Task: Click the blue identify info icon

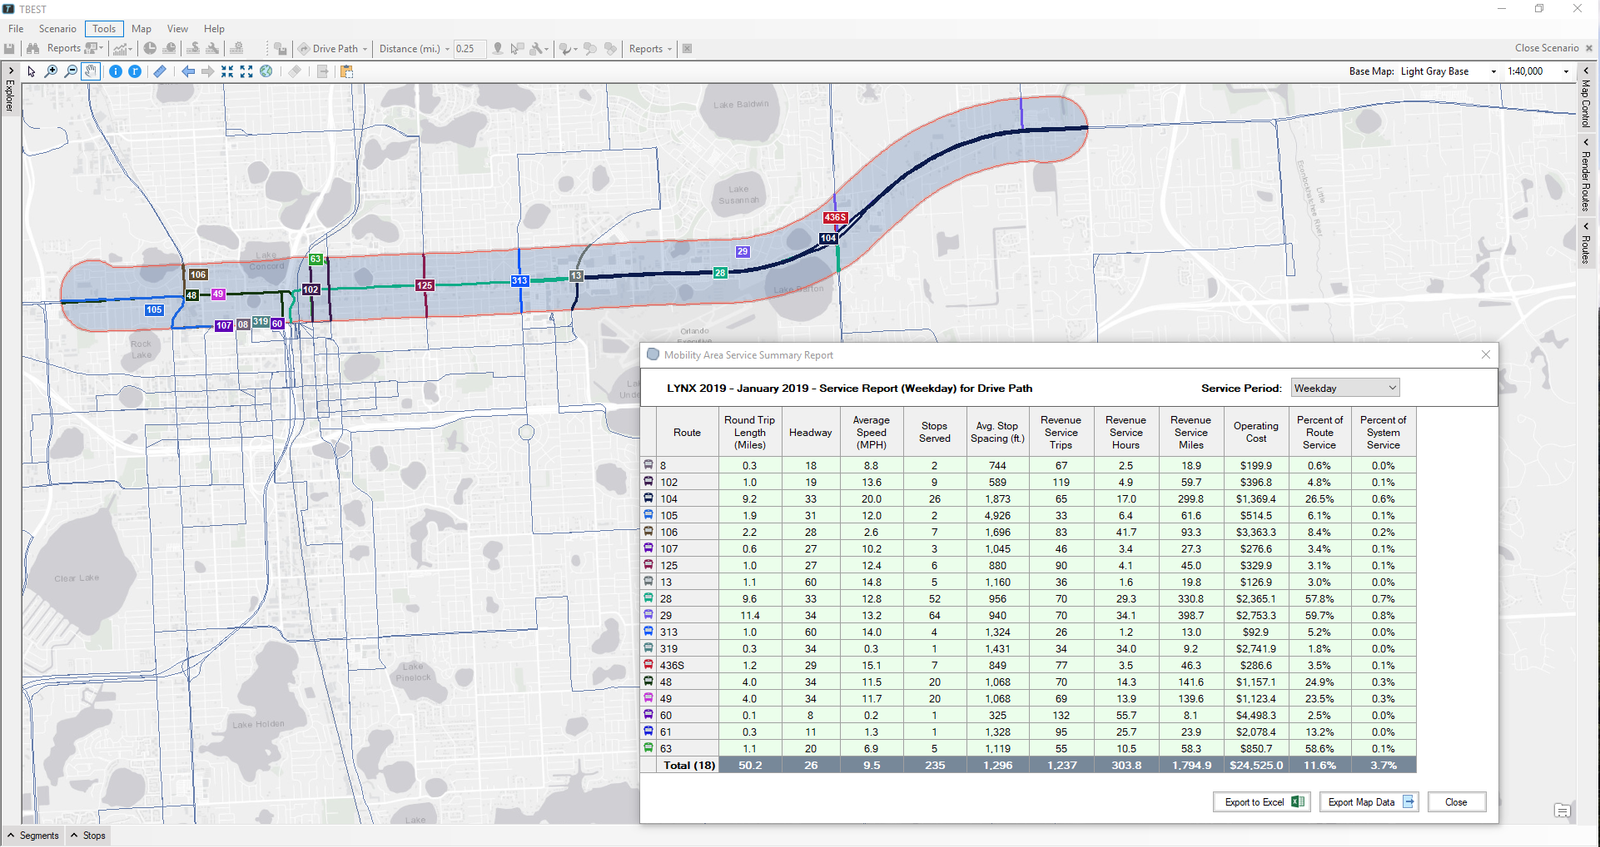Action: coord(115,71)
